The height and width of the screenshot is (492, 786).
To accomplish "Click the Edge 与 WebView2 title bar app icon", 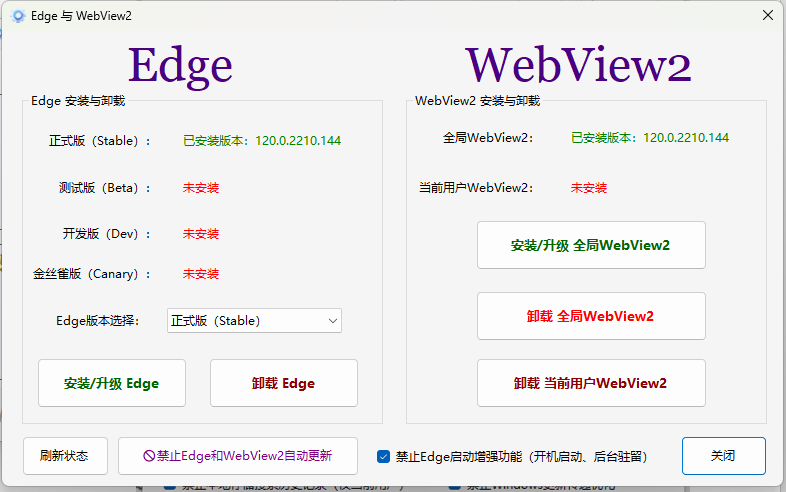I will 18,16.
